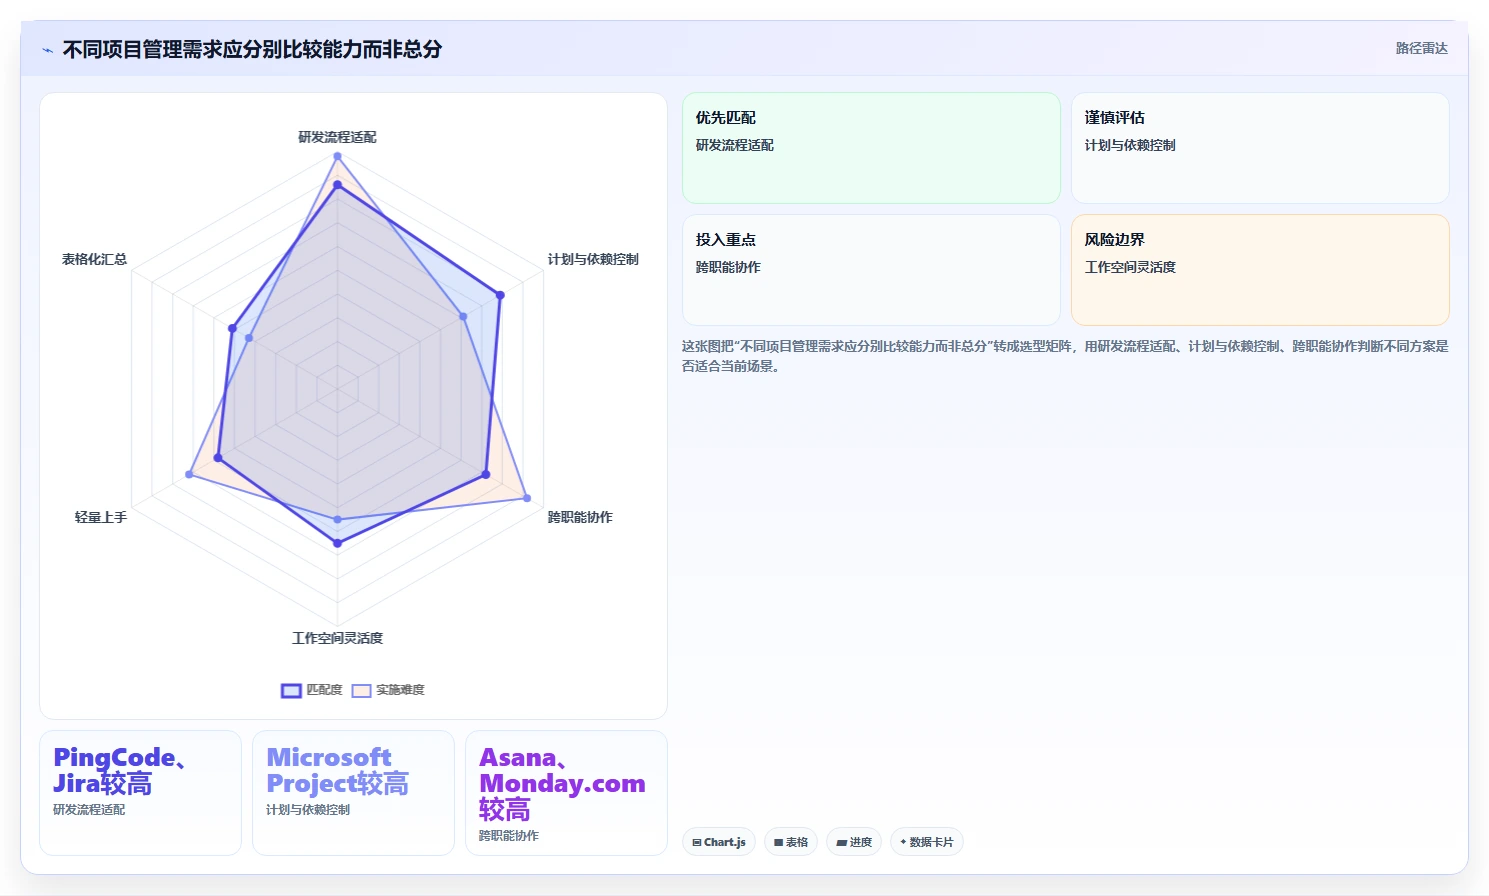
Task: Click the 表格 tag
Action: click(791, 842)
